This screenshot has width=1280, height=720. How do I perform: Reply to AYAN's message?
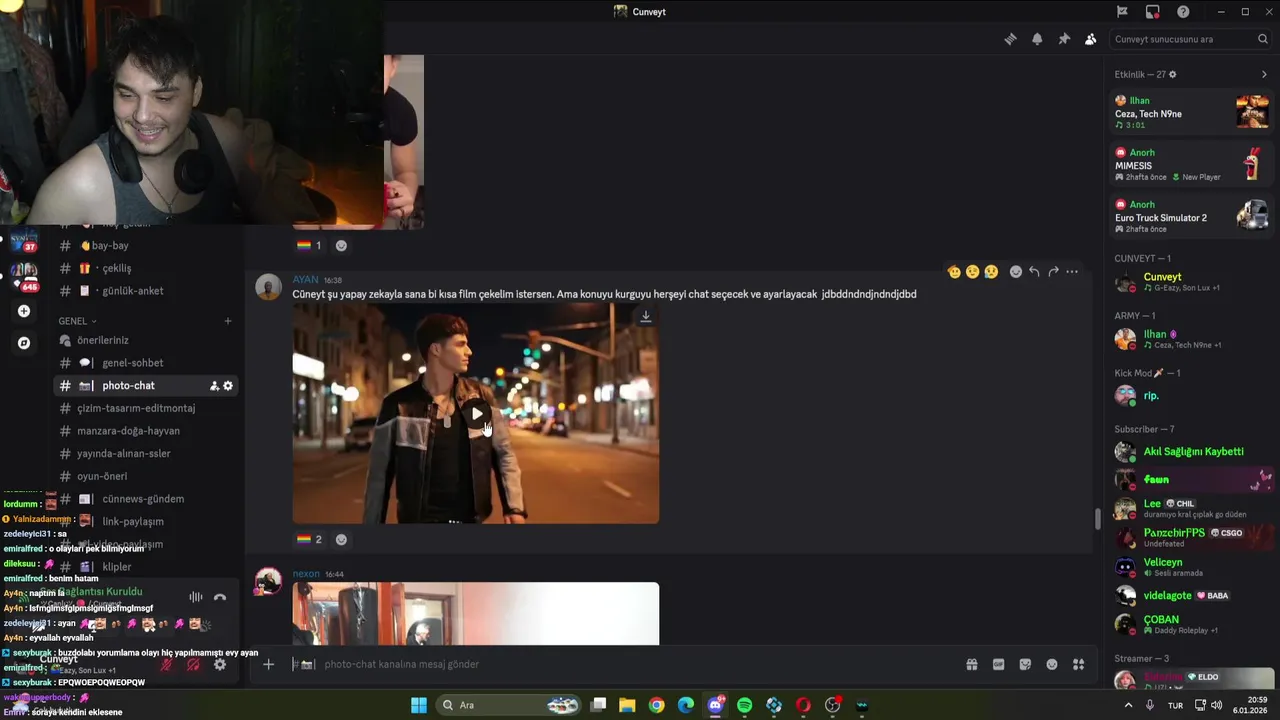click(1034, 272)
